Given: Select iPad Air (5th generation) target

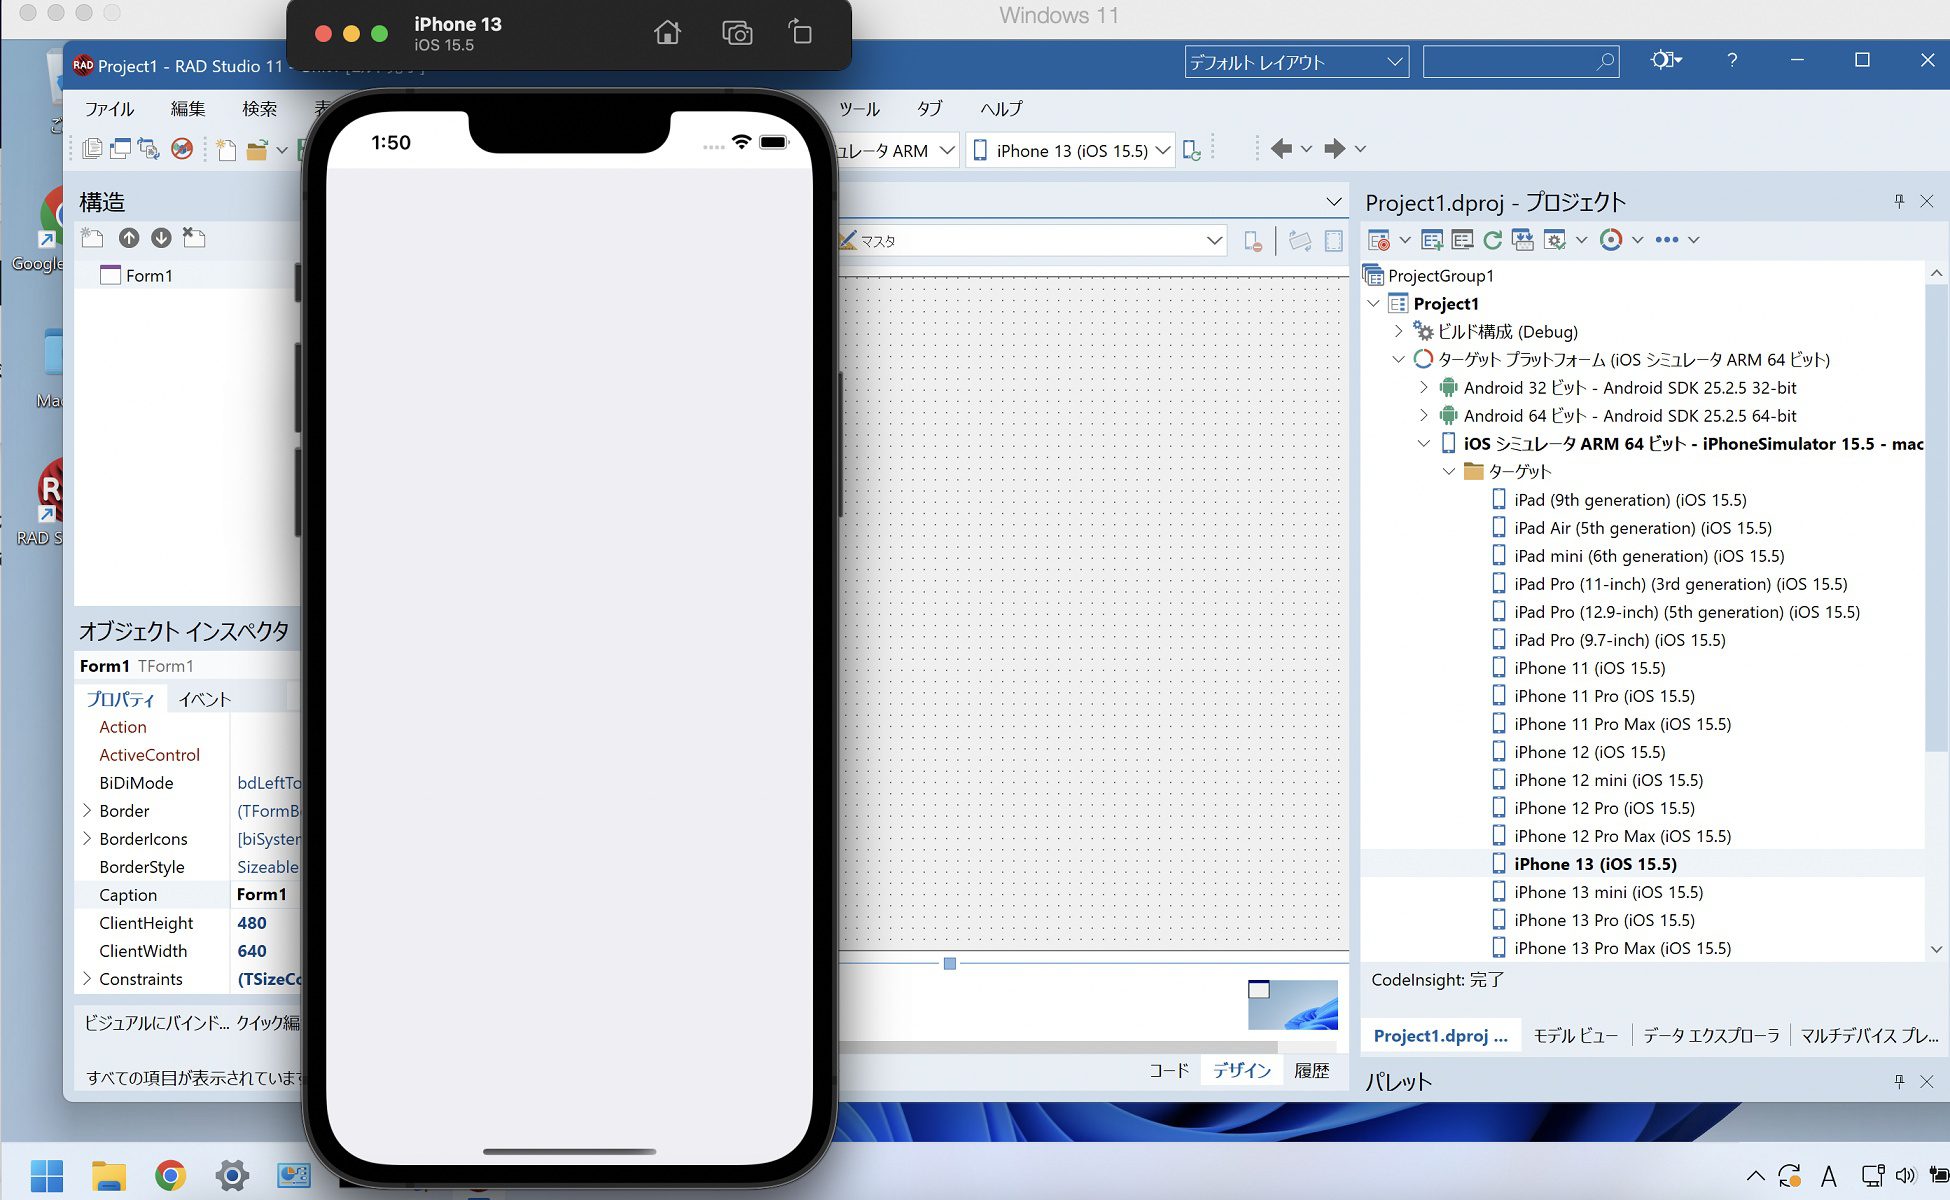Looking at the screenshot, I should click(x=1643, y=527).
